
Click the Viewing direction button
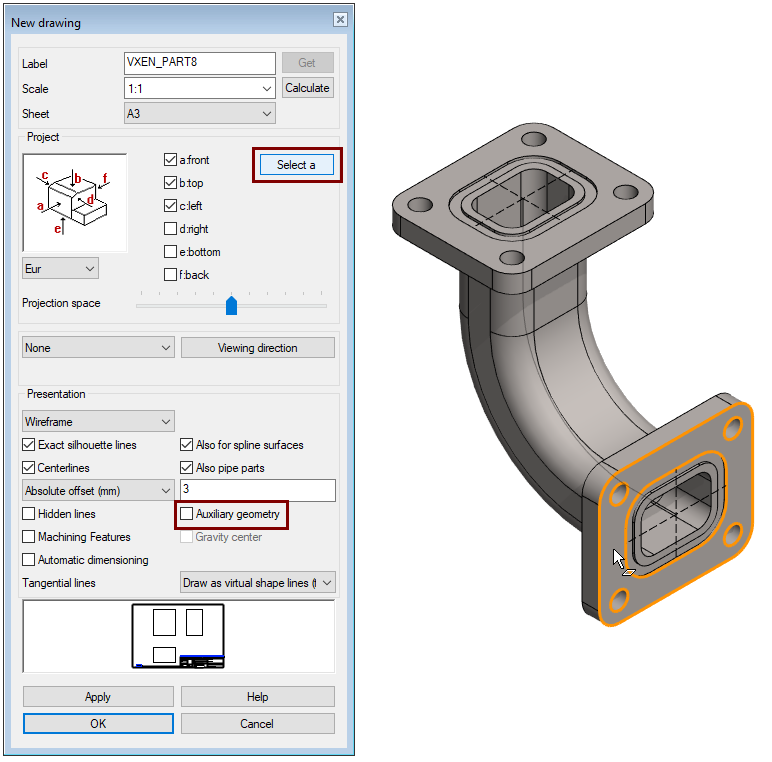(257, 348)
